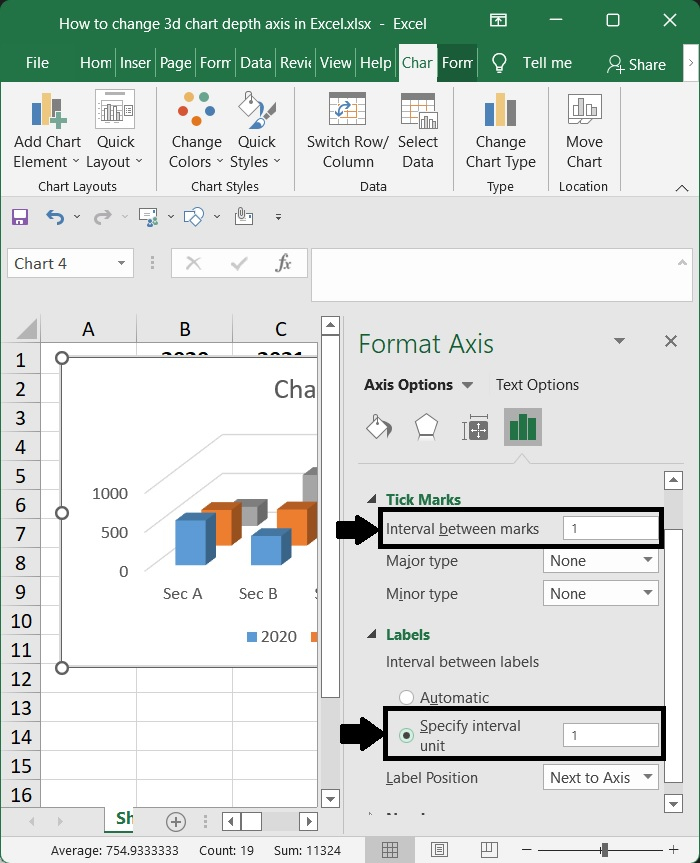Click the Undo arrow
The height and width of the screenshot is (863, 700).
(55, 217)
